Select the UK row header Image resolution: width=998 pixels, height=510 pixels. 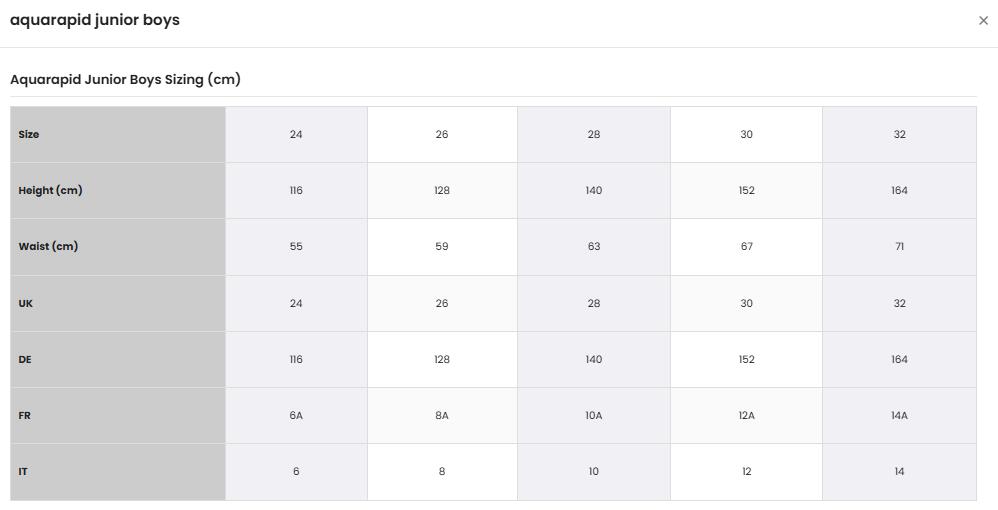[118, 303]
